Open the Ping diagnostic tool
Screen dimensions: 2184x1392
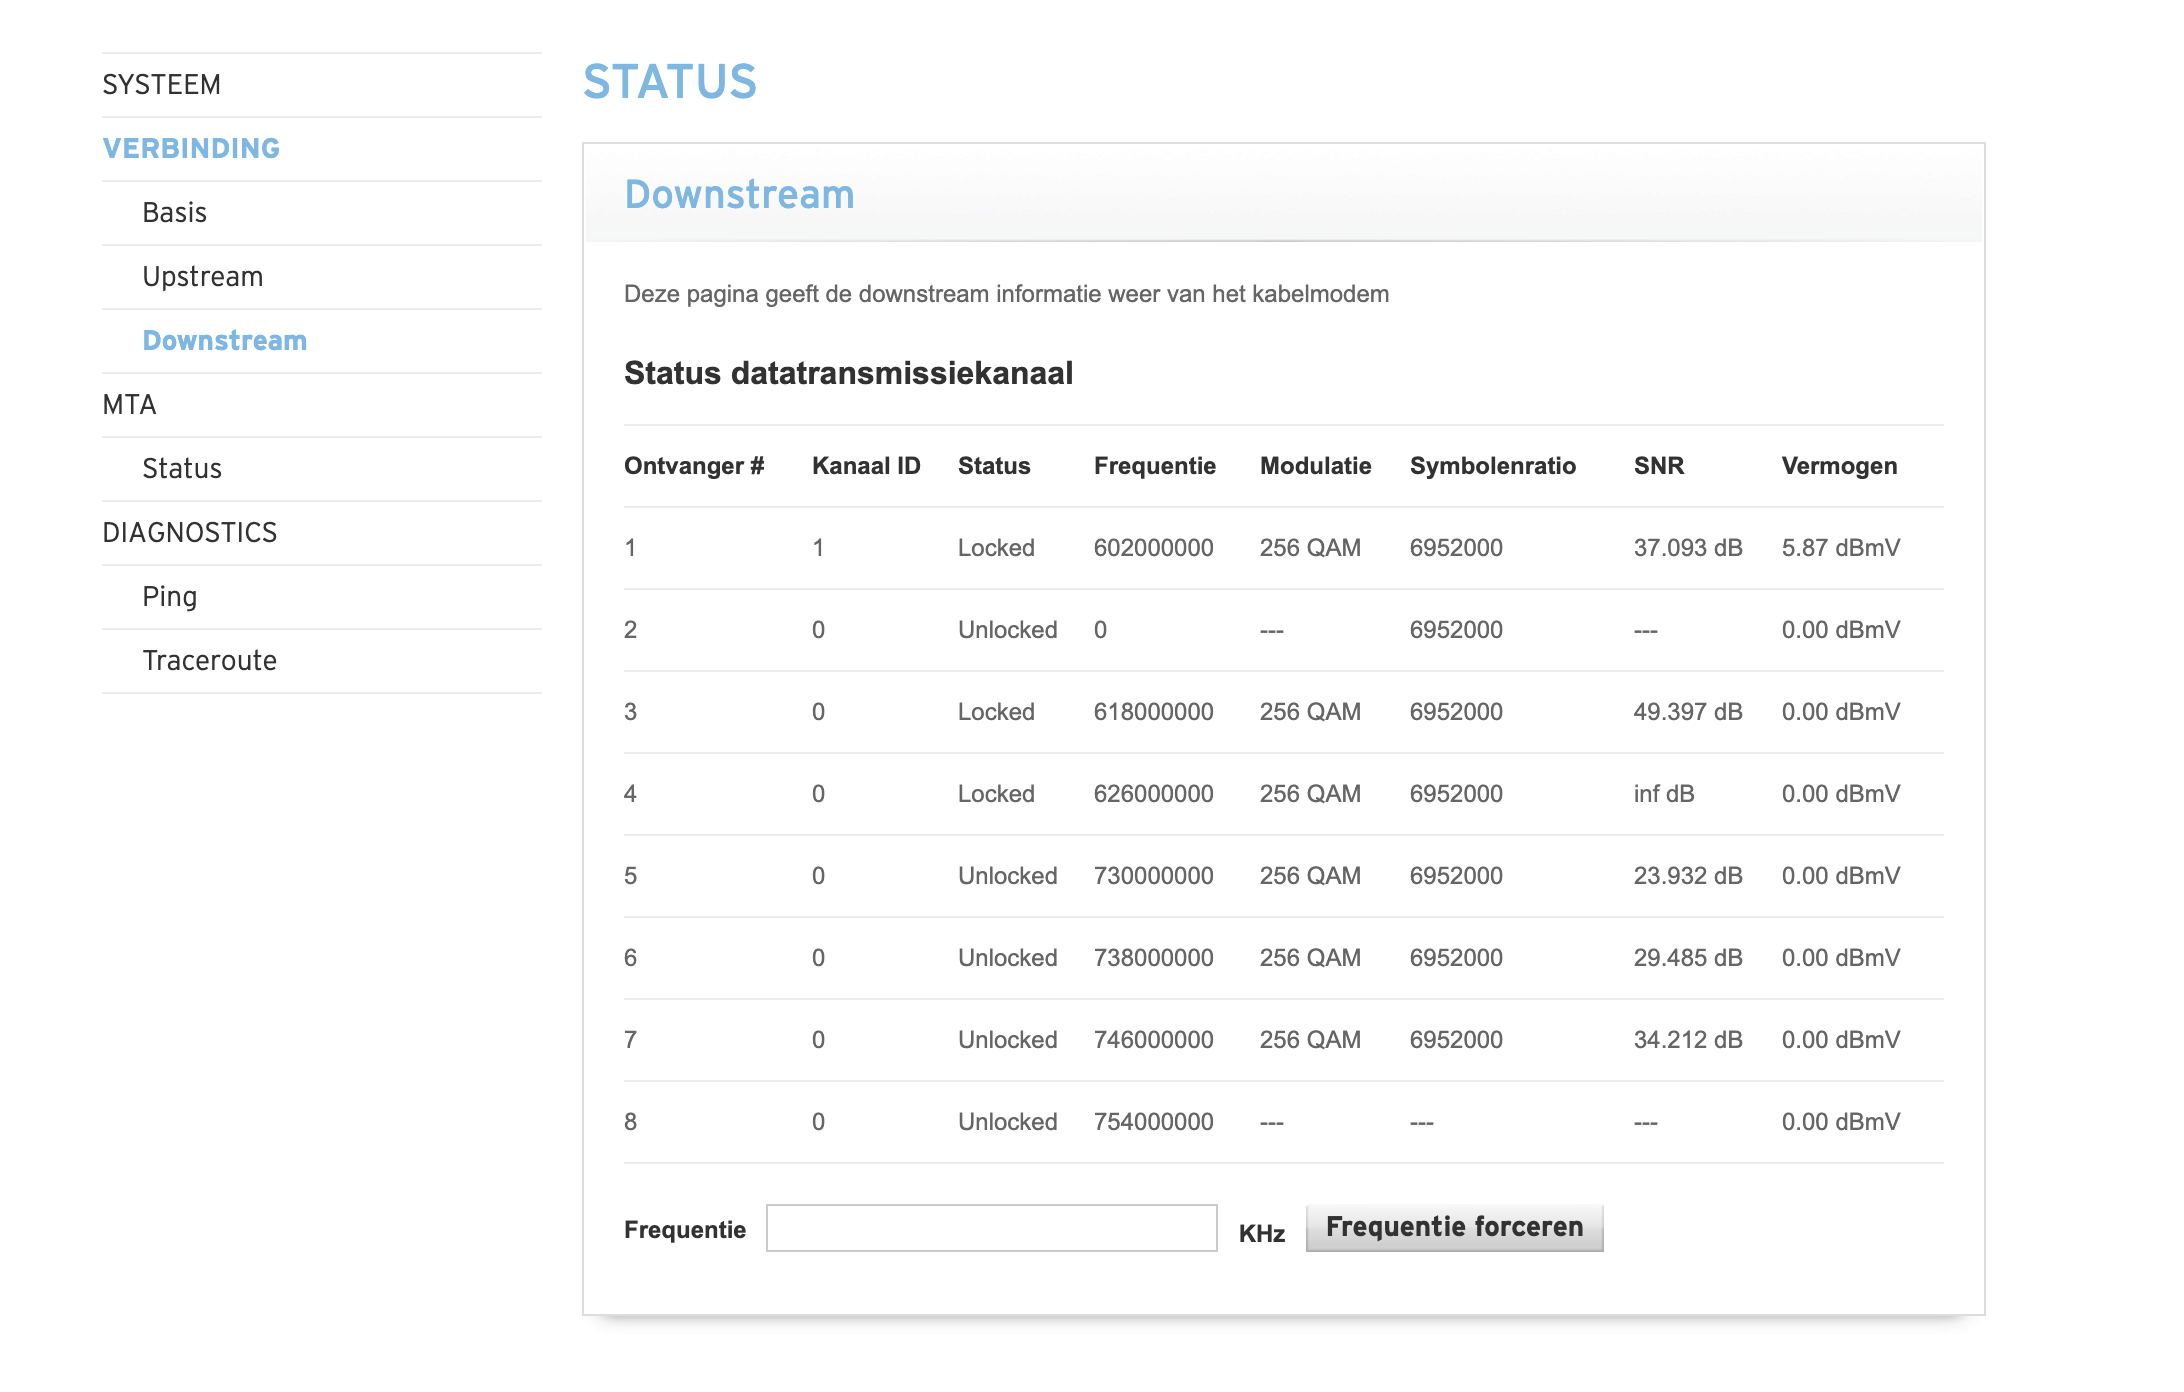click(x=169, y=597)
